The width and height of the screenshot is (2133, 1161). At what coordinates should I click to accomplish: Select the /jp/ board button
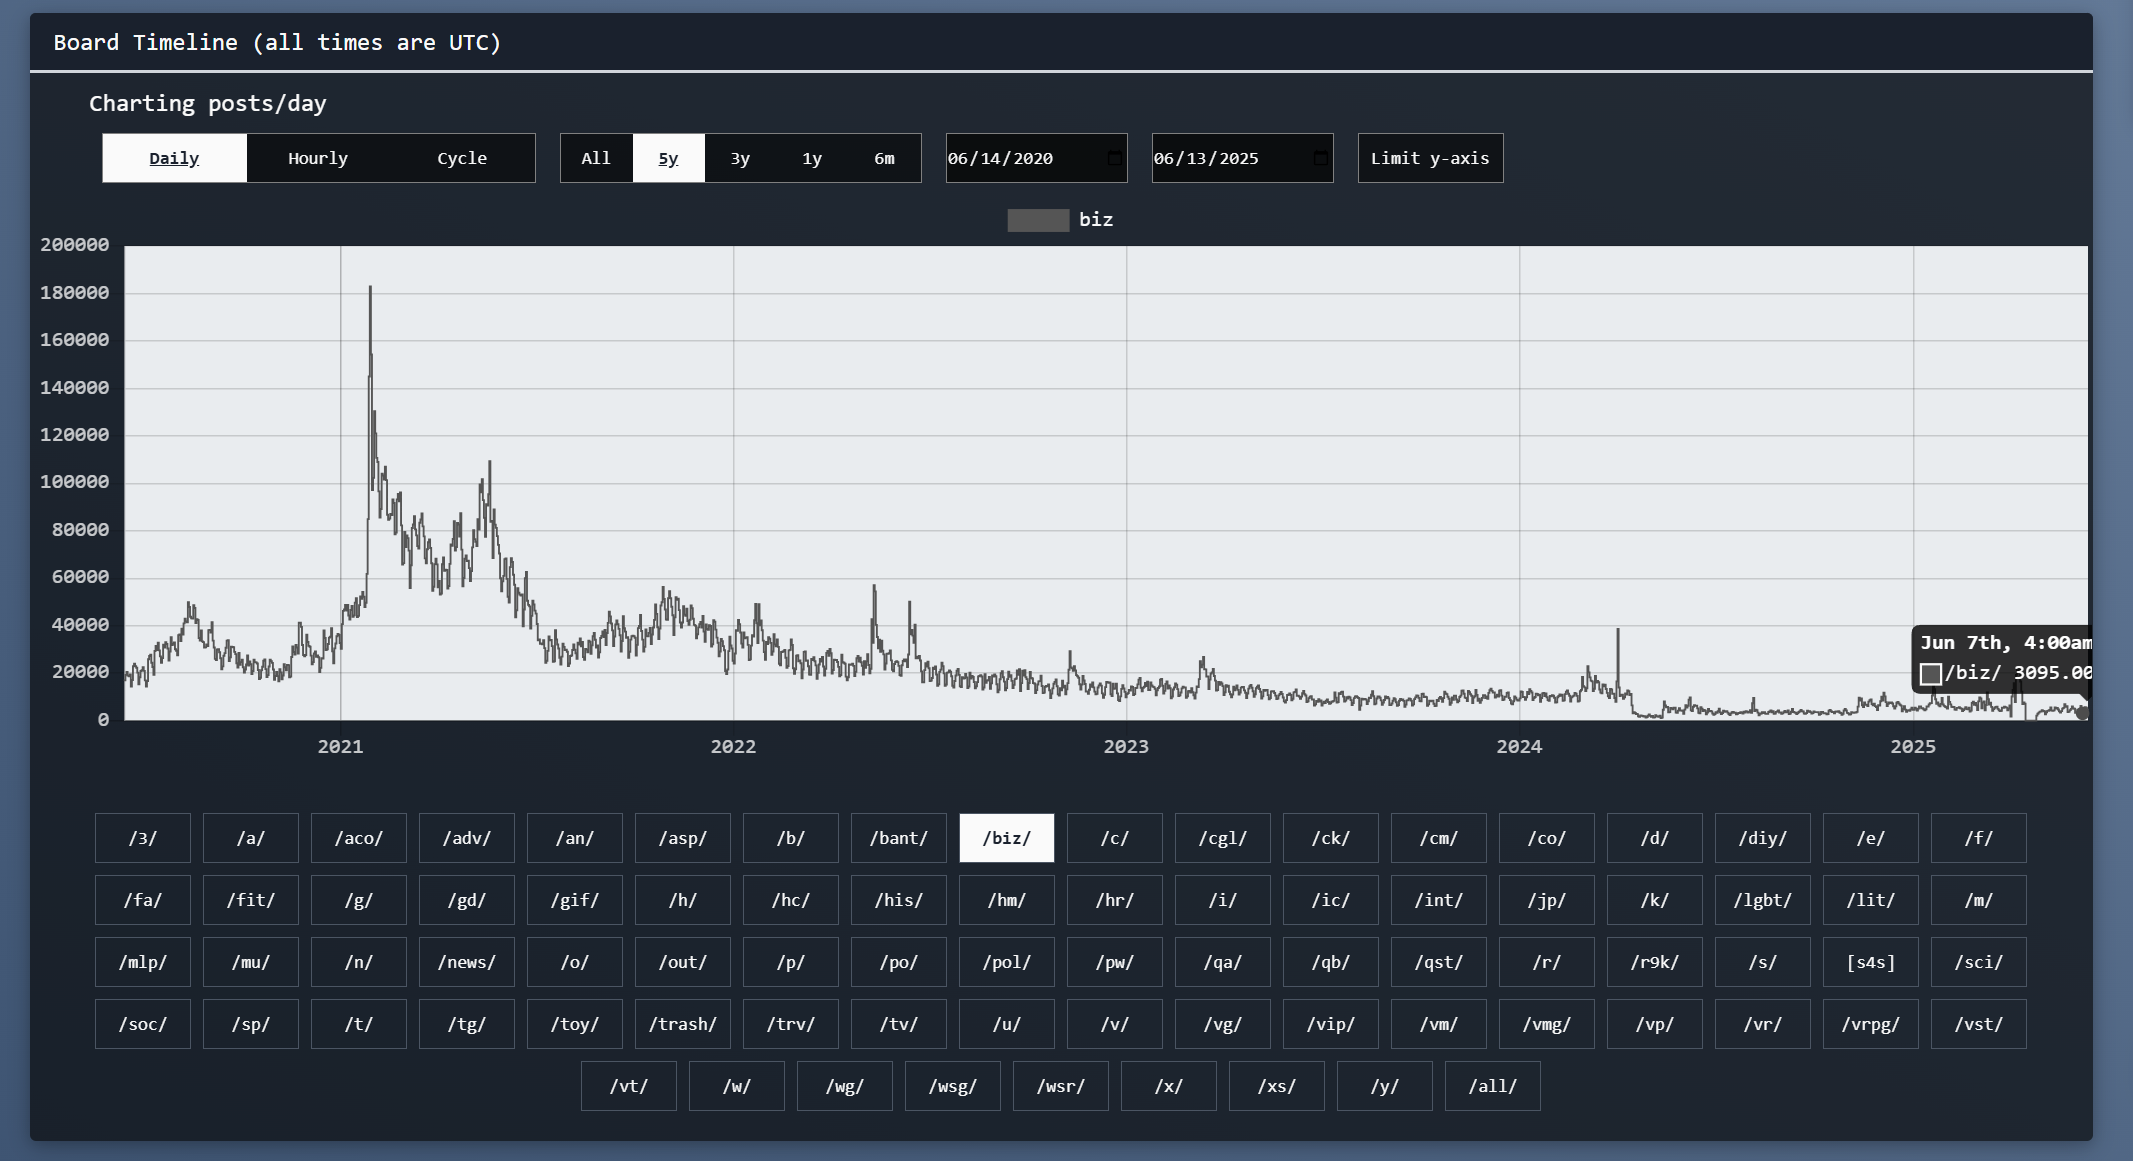(1547, 900)
